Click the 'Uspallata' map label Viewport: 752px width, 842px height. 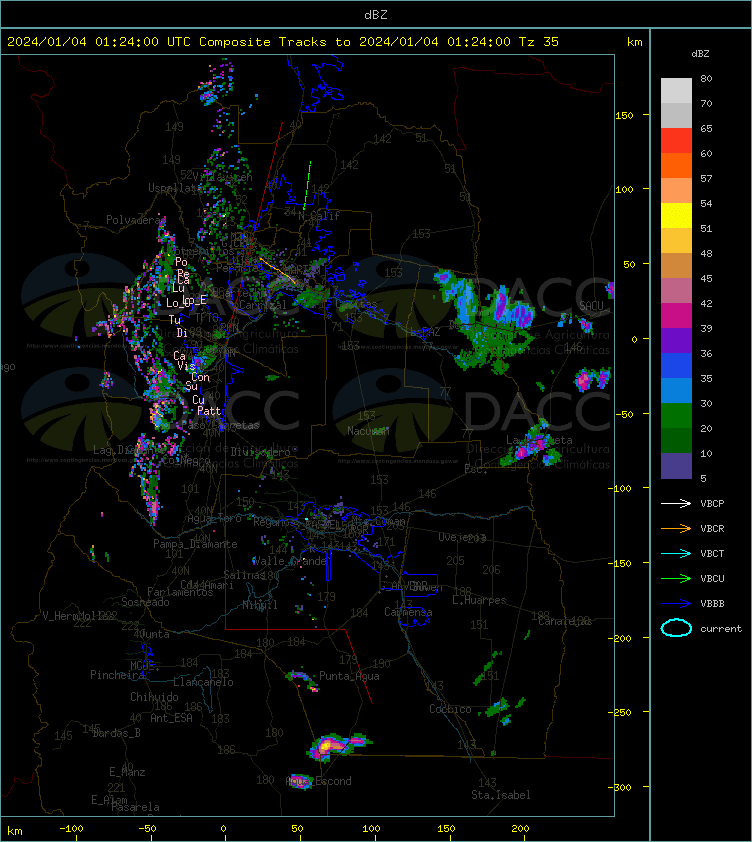coord(175,187)
